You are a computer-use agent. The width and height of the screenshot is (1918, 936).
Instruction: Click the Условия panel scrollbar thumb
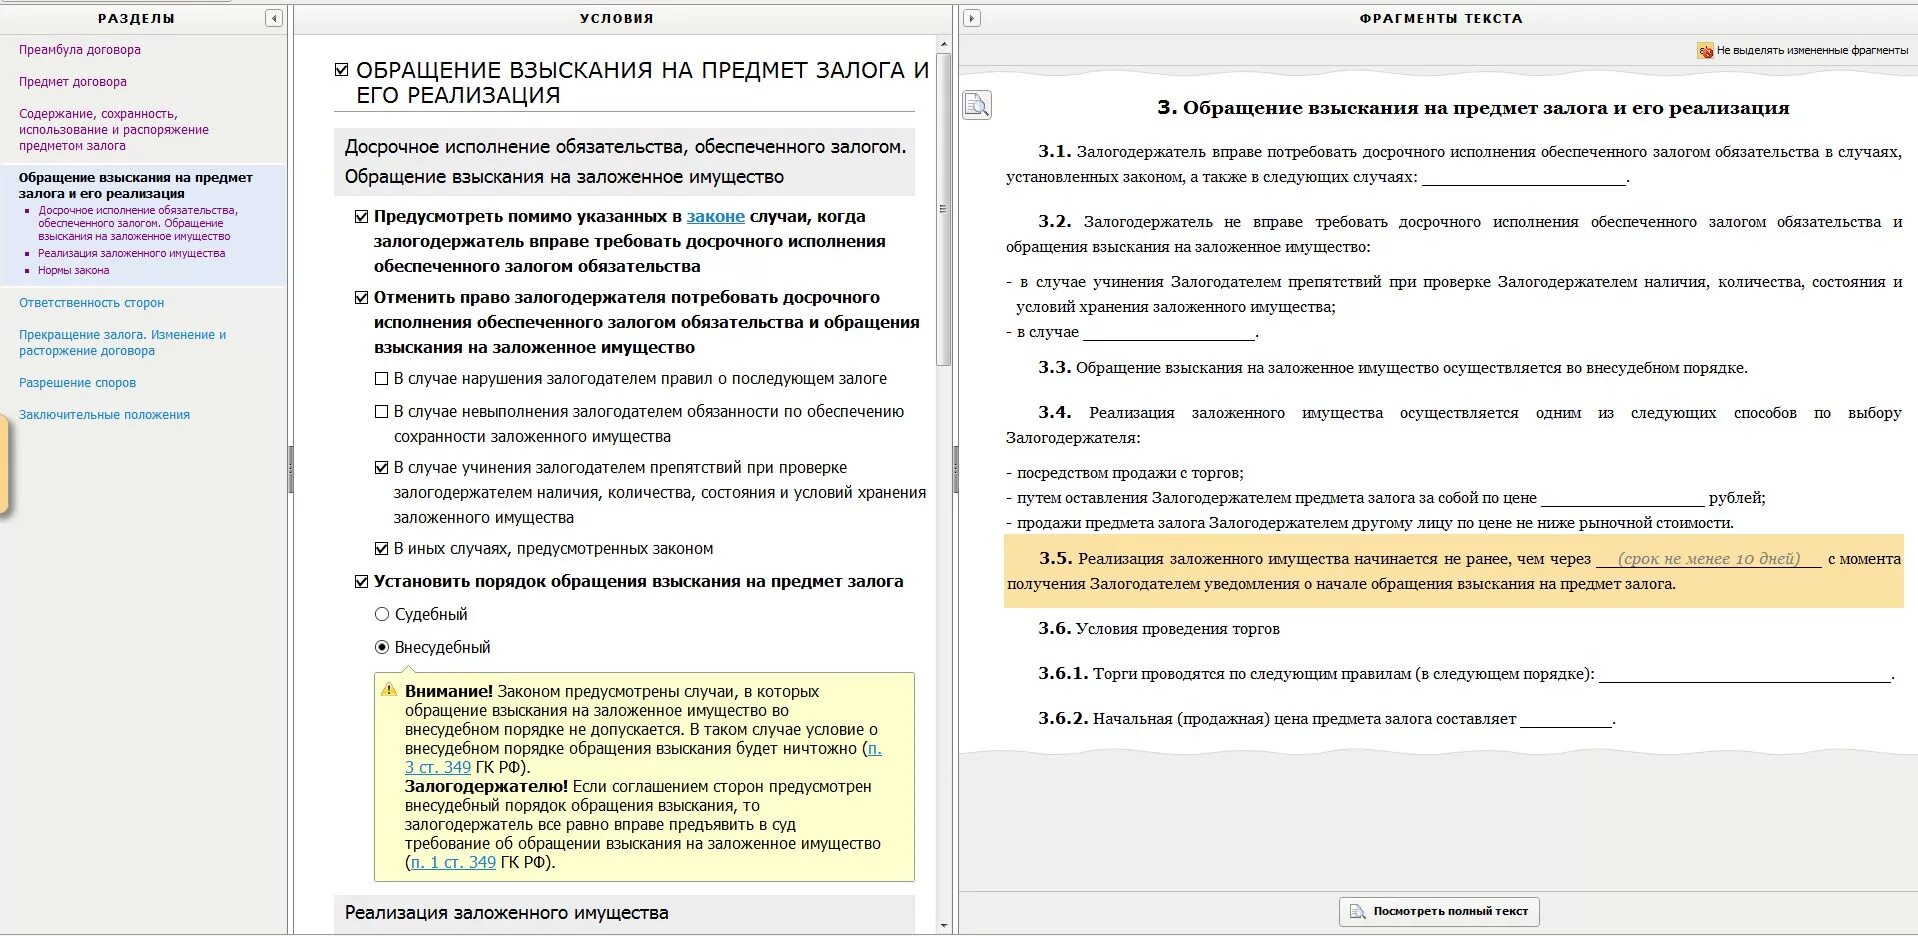943,209
